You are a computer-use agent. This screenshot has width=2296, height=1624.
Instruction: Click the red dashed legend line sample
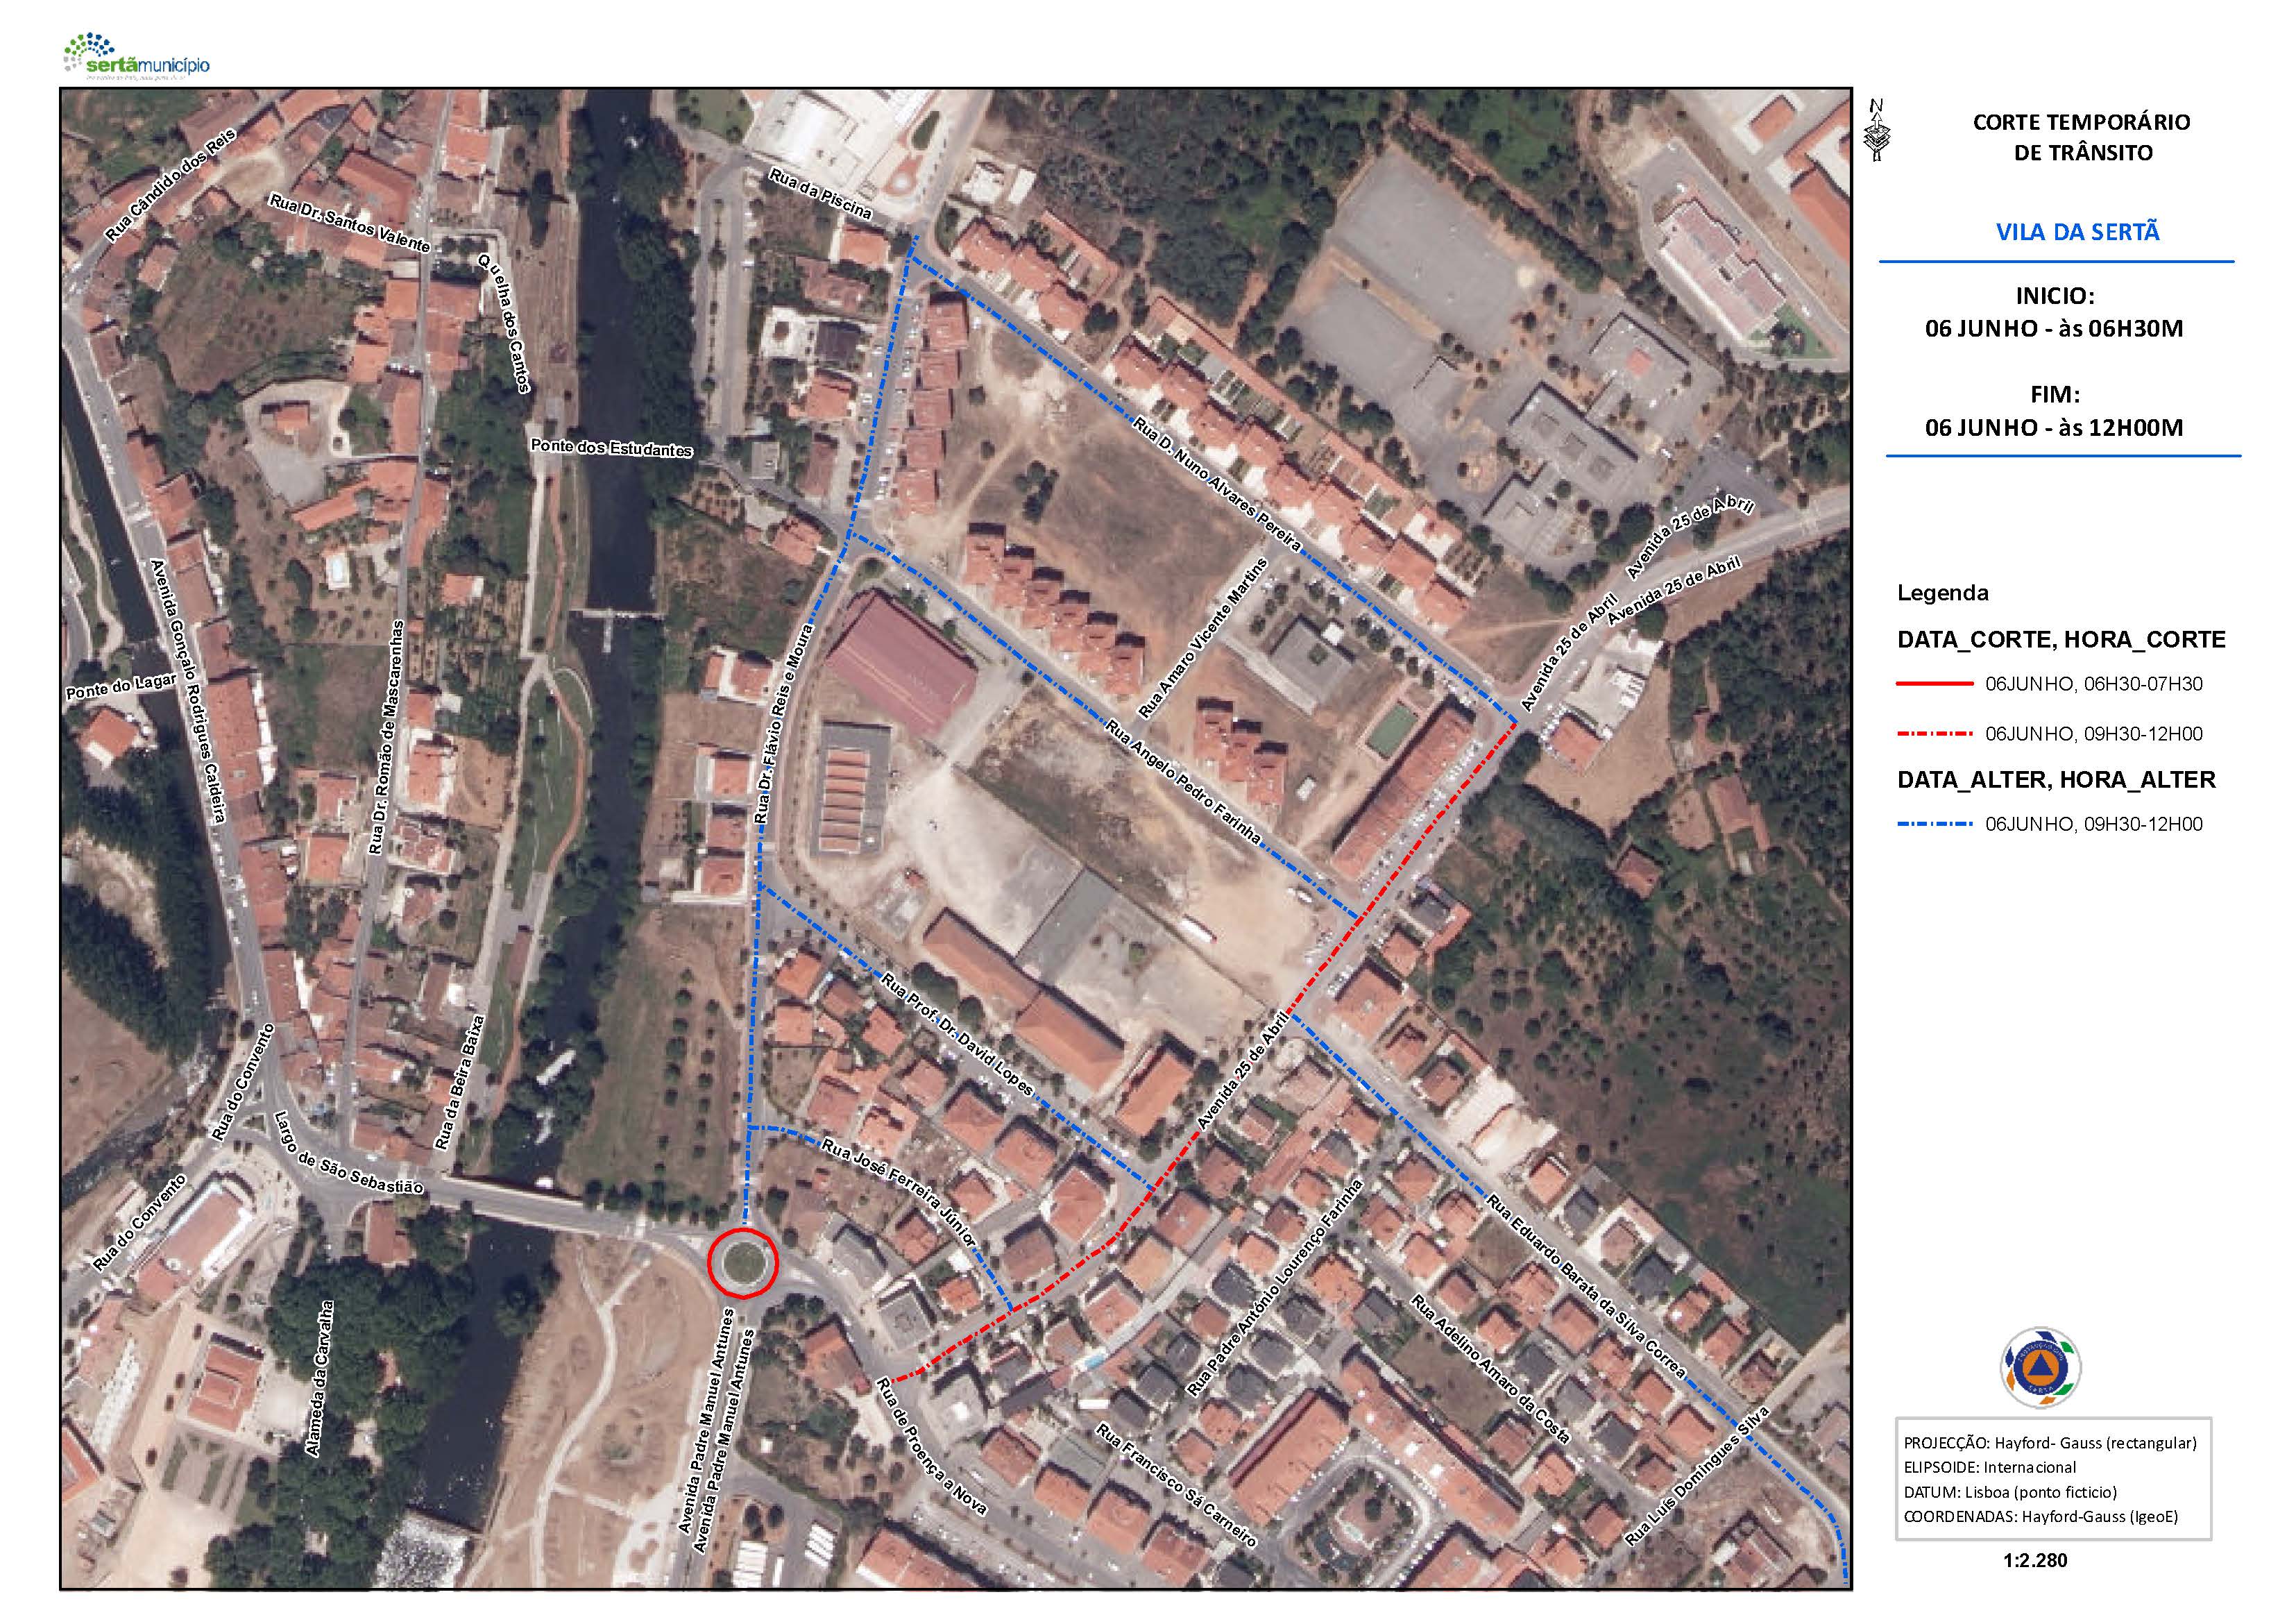[1934, 734]
